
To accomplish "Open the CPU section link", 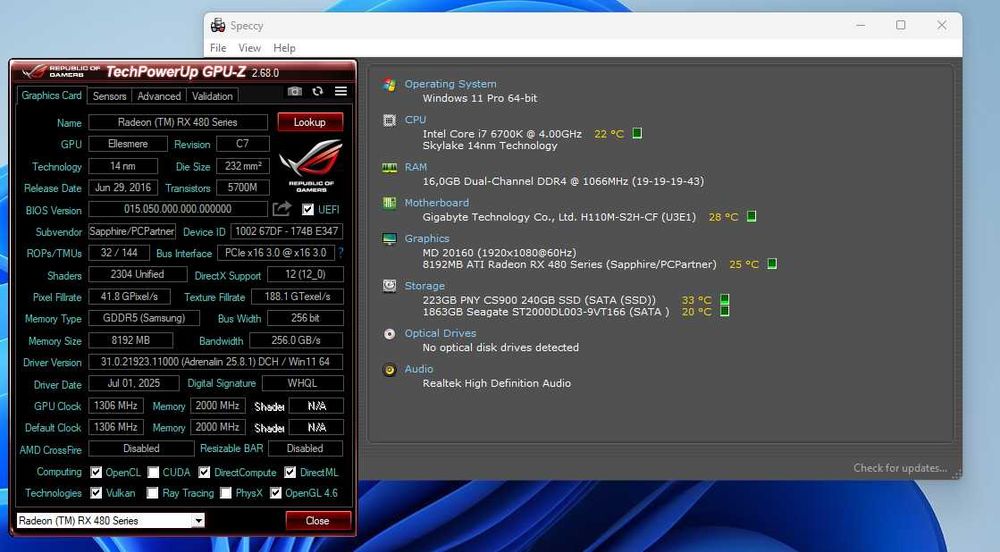I will 415,120.
